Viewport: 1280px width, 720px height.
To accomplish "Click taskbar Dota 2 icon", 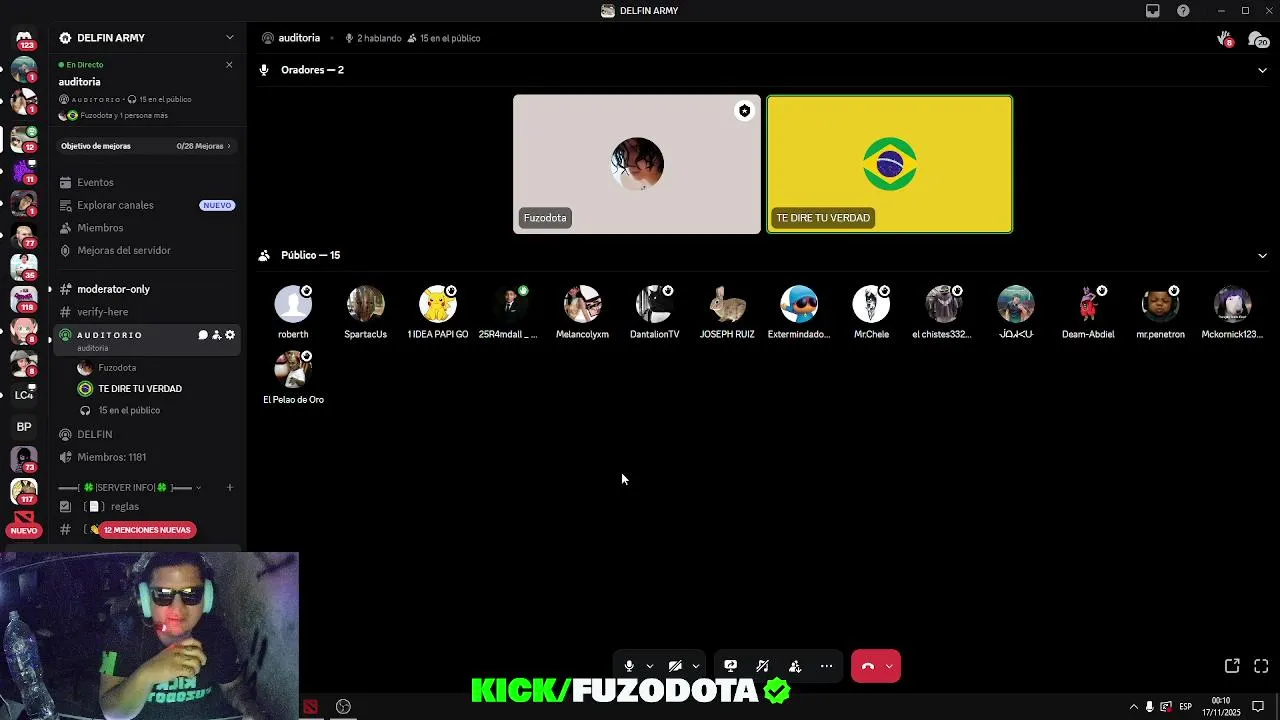I will tap(310, 707).
